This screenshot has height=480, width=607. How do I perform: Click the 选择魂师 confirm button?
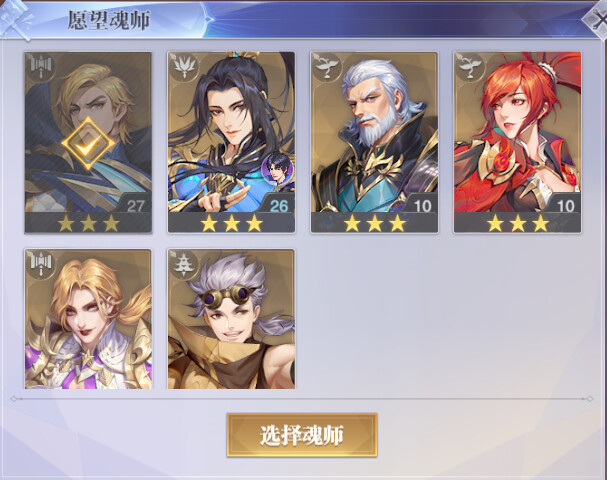click(302, 435)
